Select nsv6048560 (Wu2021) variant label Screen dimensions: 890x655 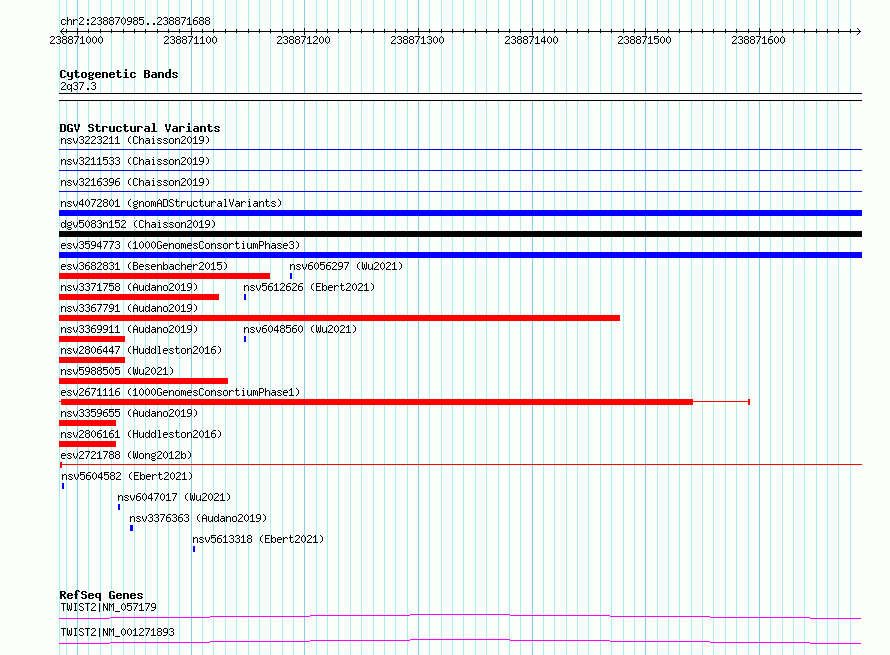pos(300,329)
